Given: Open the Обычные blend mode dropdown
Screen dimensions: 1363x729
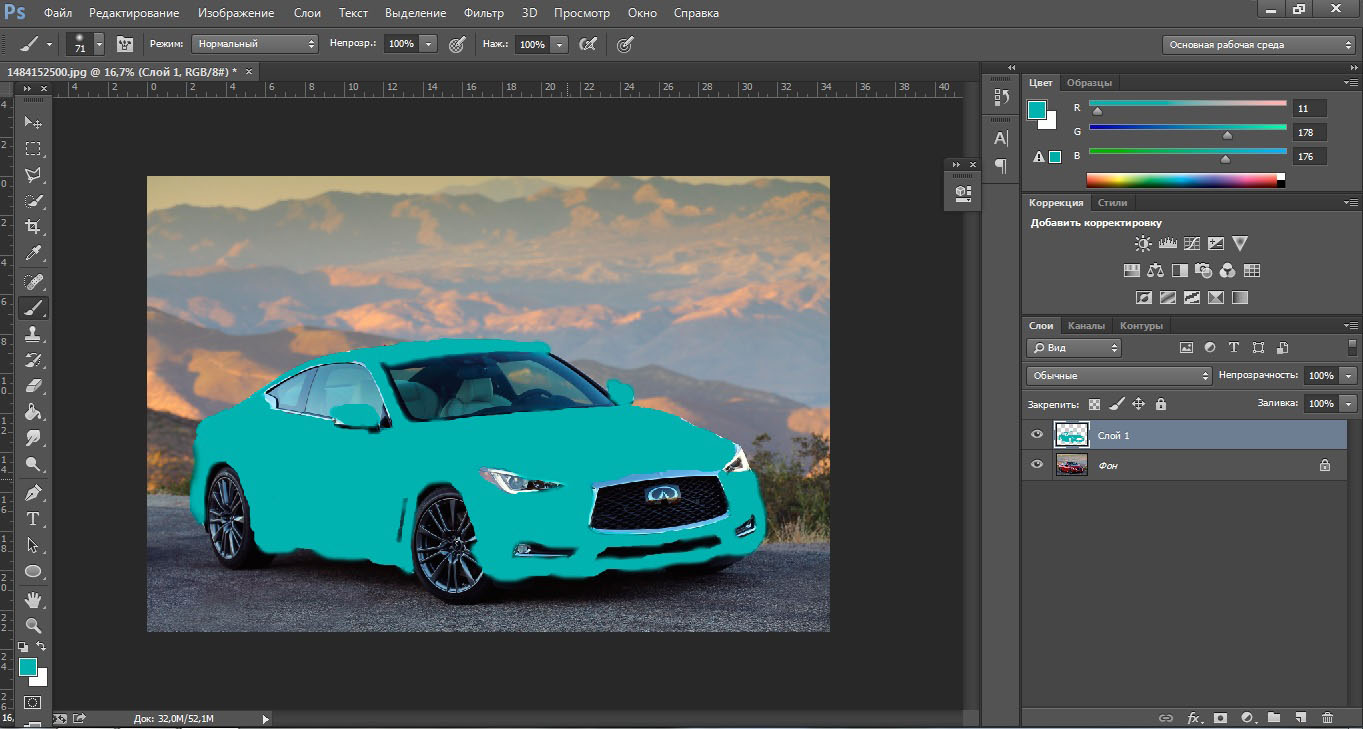Looking at the screenshot, I should click(x=1119, y=375).
